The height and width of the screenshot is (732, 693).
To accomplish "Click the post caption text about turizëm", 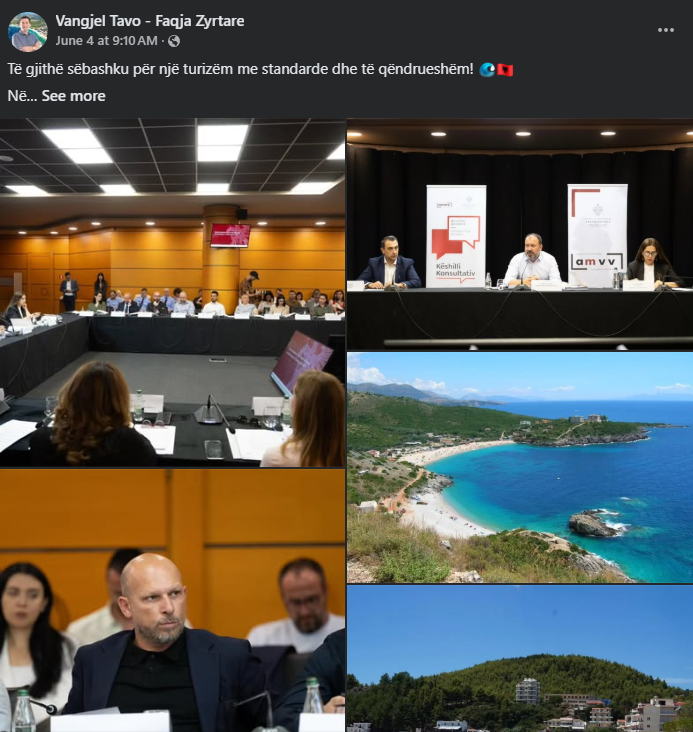I will coord(240,69).
